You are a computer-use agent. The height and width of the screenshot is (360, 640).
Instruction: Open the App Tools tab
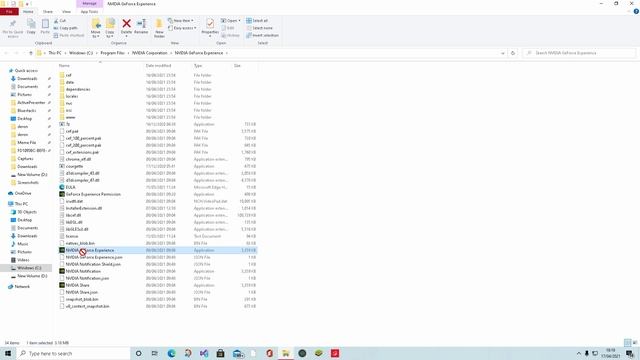click(89, 11)
